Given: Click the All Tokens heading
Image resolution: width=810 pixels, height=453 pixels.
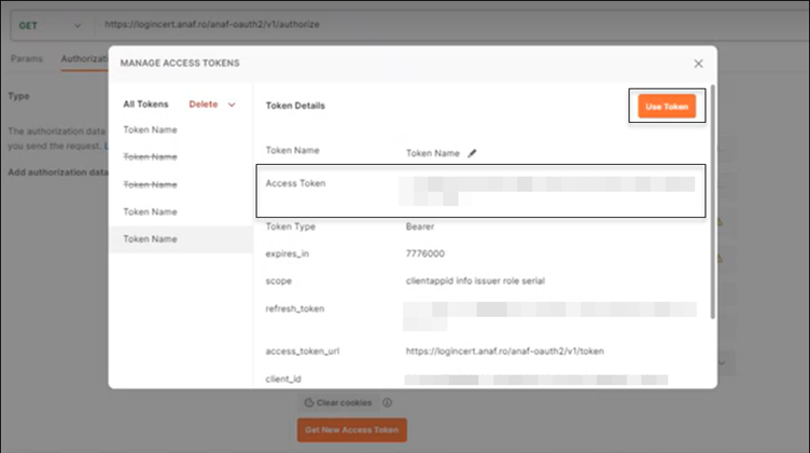Looking at the screenshot, I should pos(146,104).
